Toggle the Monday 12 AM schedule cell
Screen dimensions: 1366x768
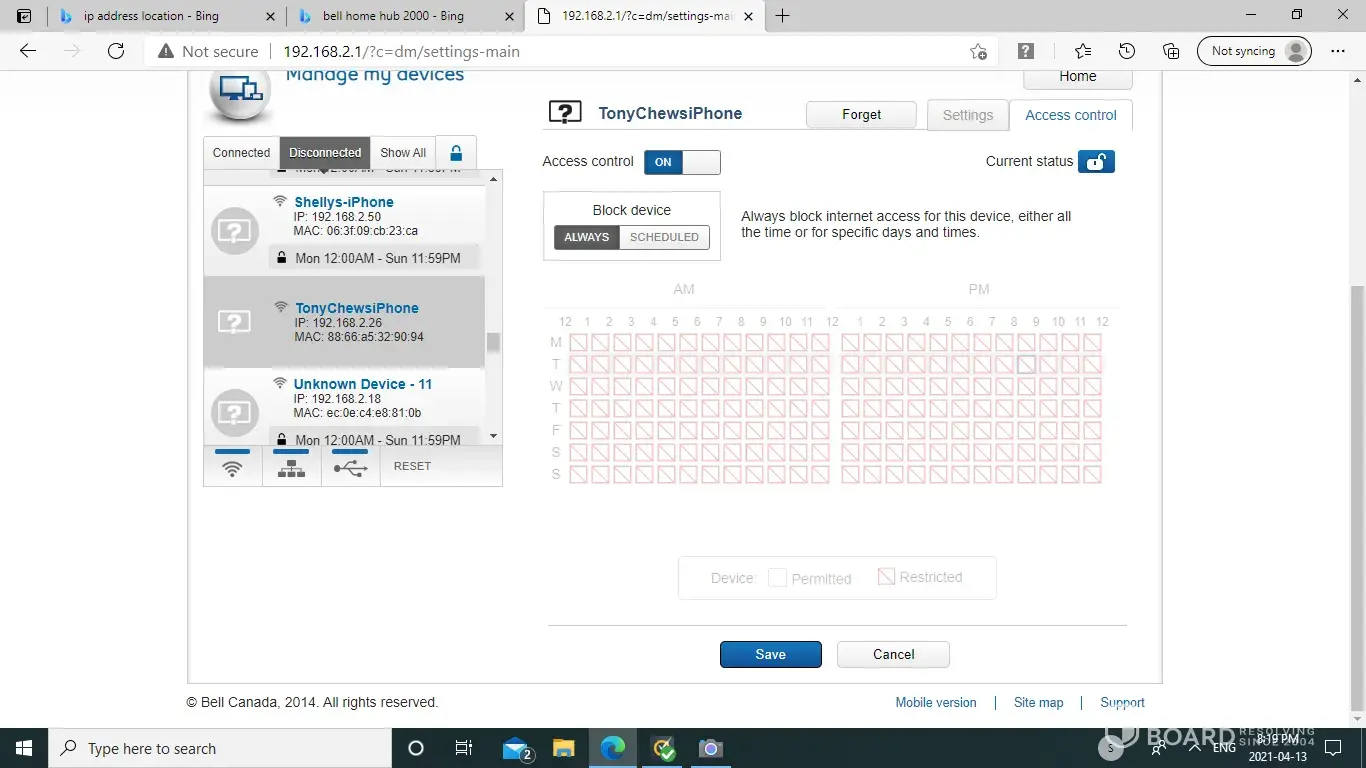click(x=578, y=343)
